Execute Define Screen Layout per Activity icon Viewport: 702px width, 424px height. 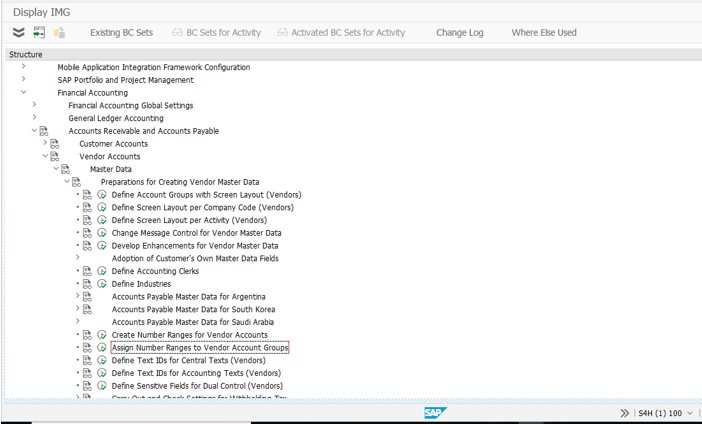[x=102, y=220]
